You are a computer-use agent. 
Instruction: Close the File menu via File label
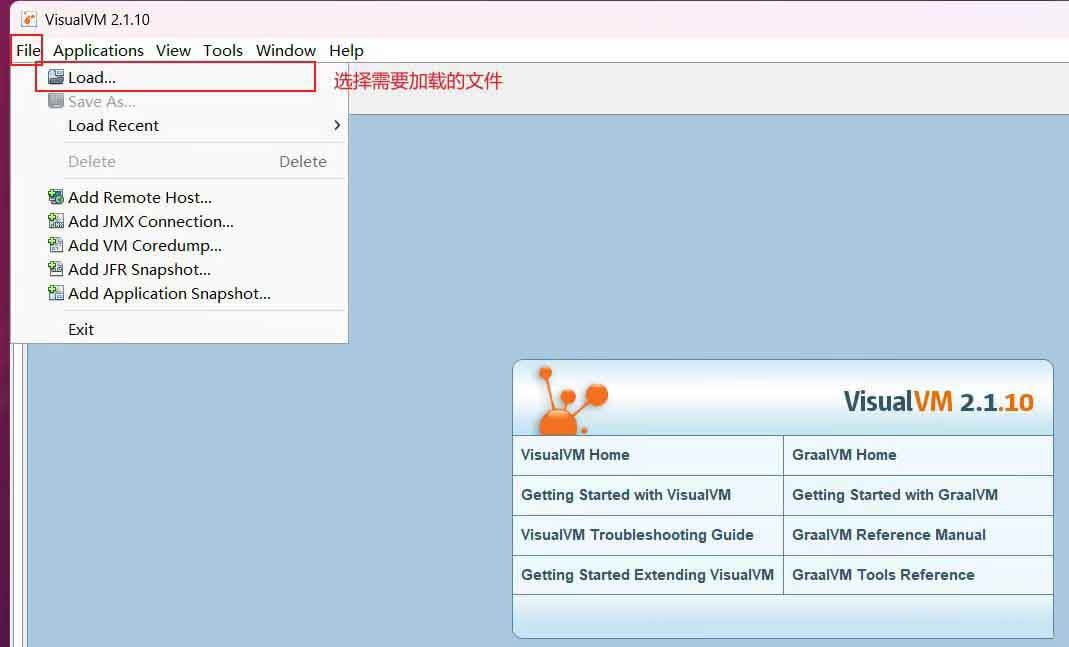(28, 50)
